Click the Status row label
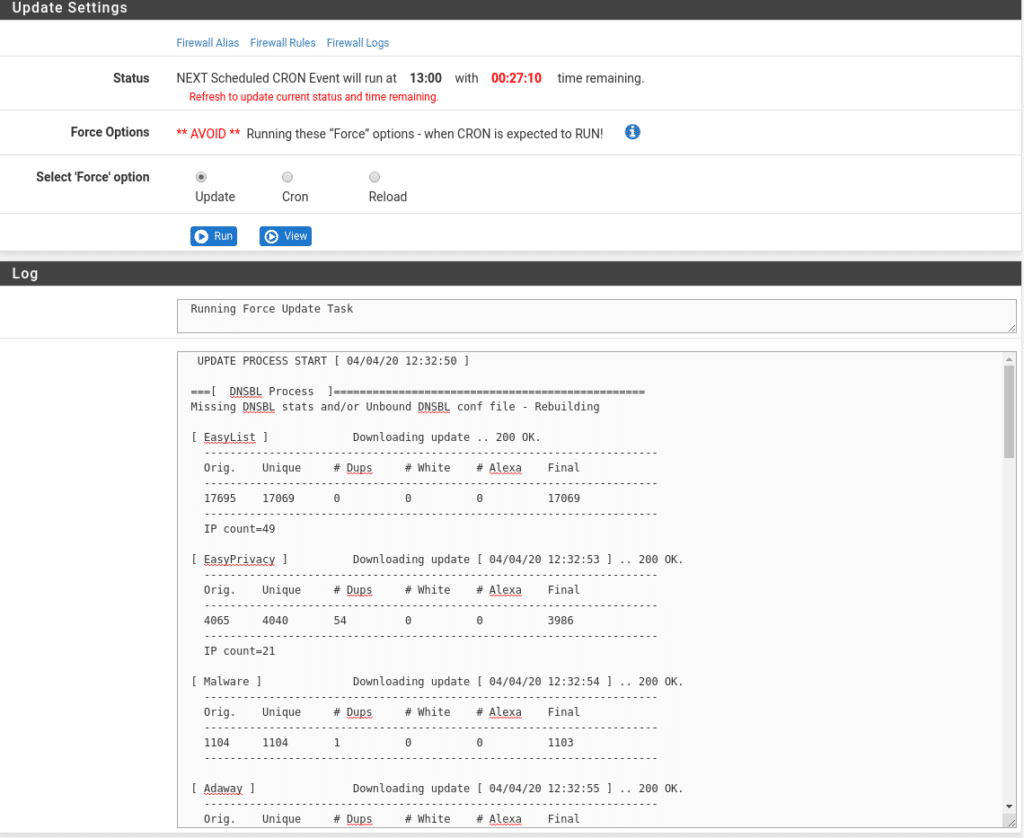The width and height of the screenshot is (1024, 838). click(x=131, y=78)
